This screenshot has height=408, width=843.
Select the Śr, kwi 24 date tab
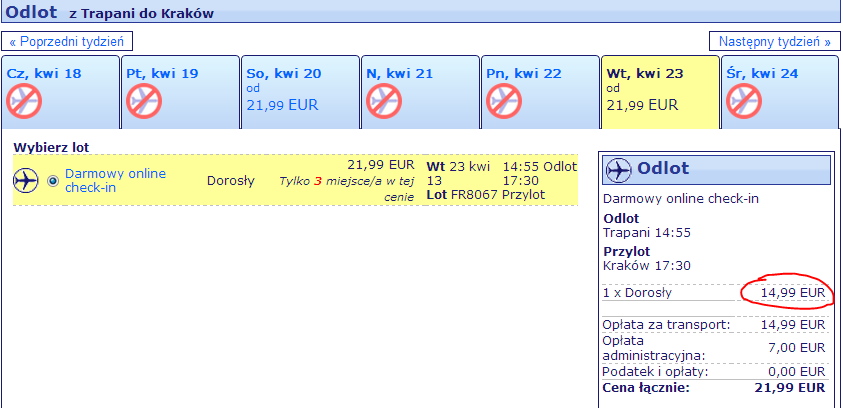point(780,92)
